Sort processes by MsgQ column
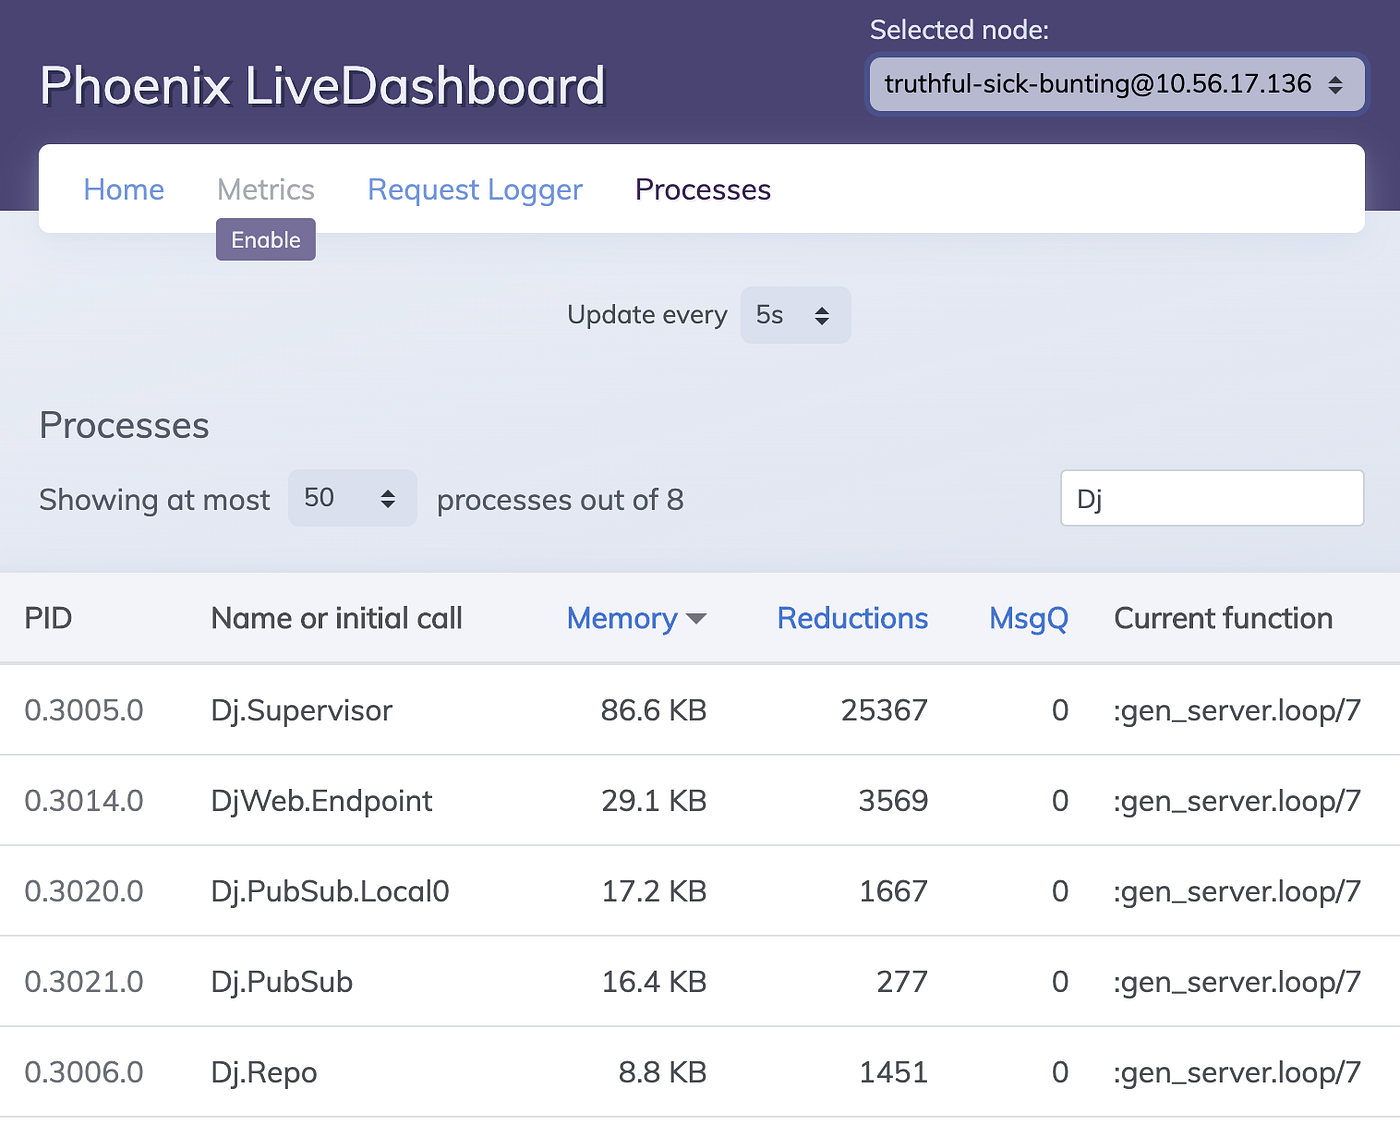Image resolution: width=1400 pixels, height=1127 pixels. click(x=1028, y=618)
